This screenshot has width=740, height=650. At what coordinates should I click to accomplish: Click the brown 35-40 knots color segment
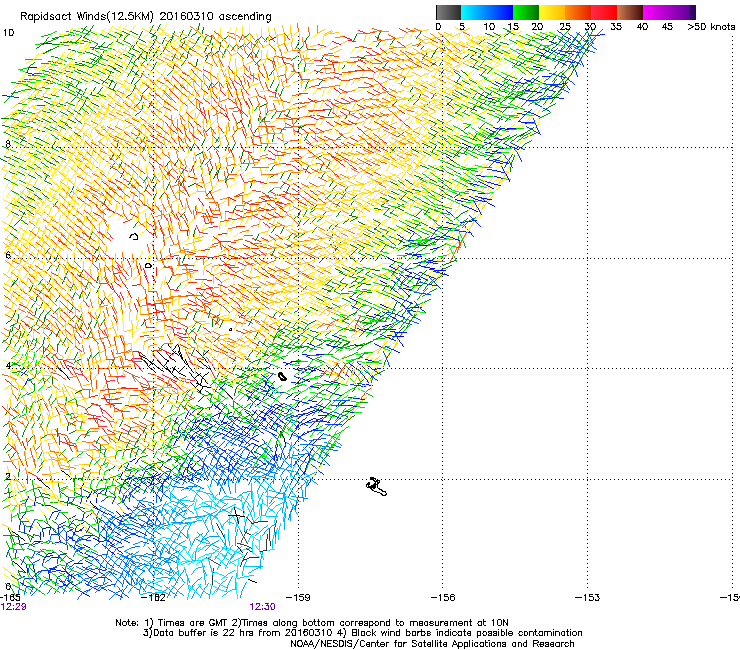click(x=630, y=12)
